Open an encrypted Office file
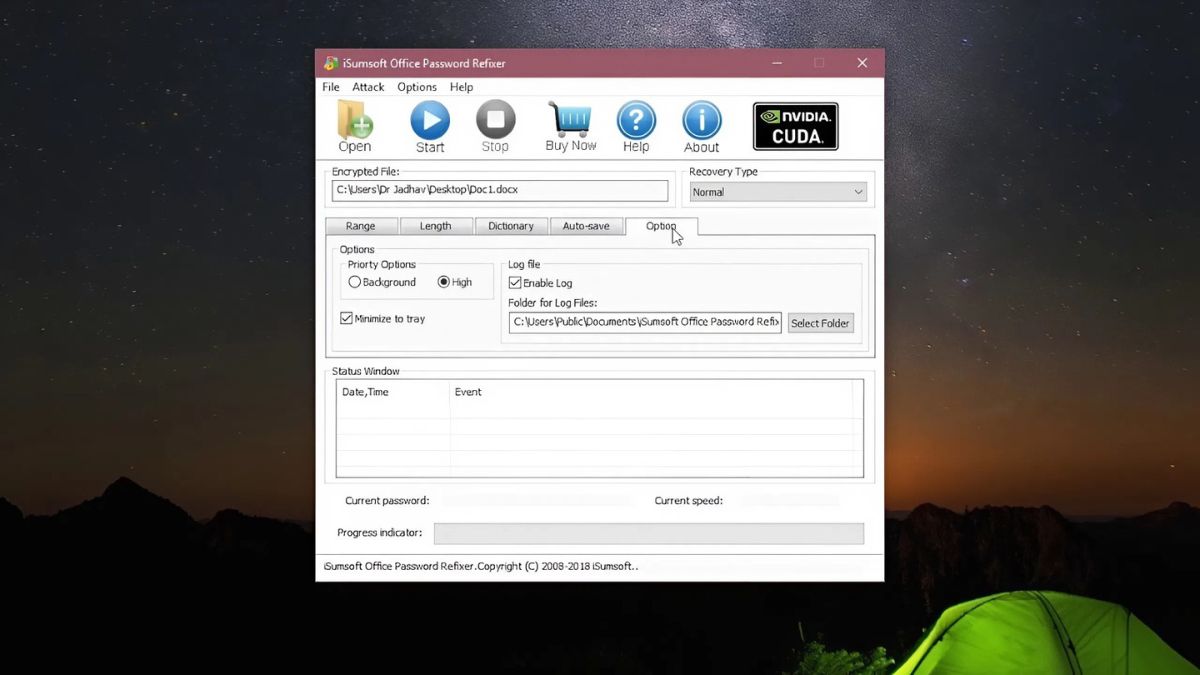 click(354, 125)
